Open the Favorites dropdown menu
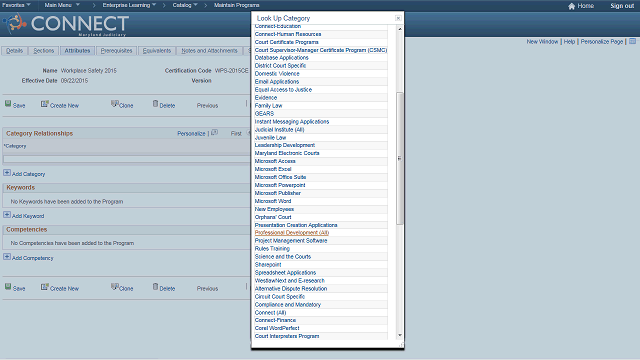The image size is (640, 360). click(16, 5)
